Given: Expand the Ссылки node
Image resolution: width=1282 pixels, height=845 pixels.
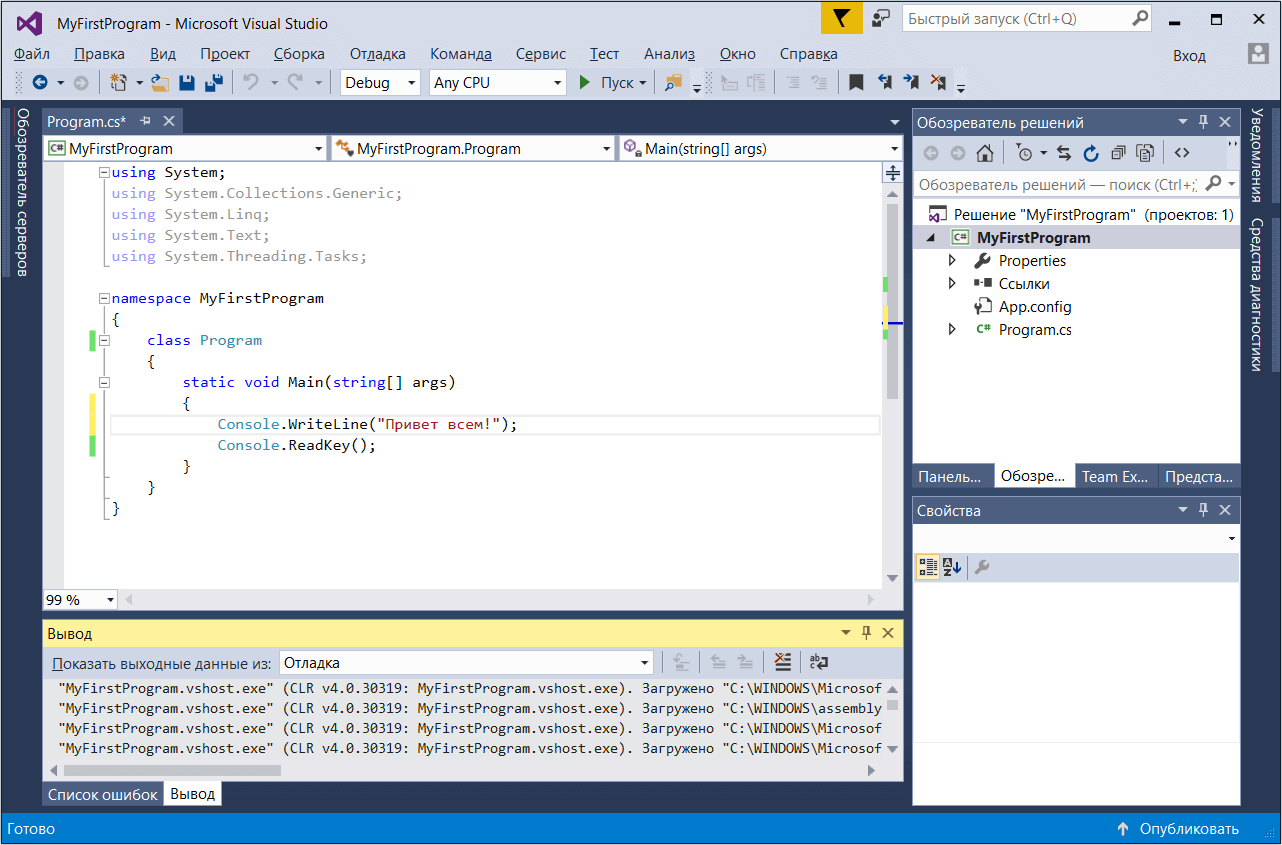Looking at the screenshot, I should [x=952, y=283].
